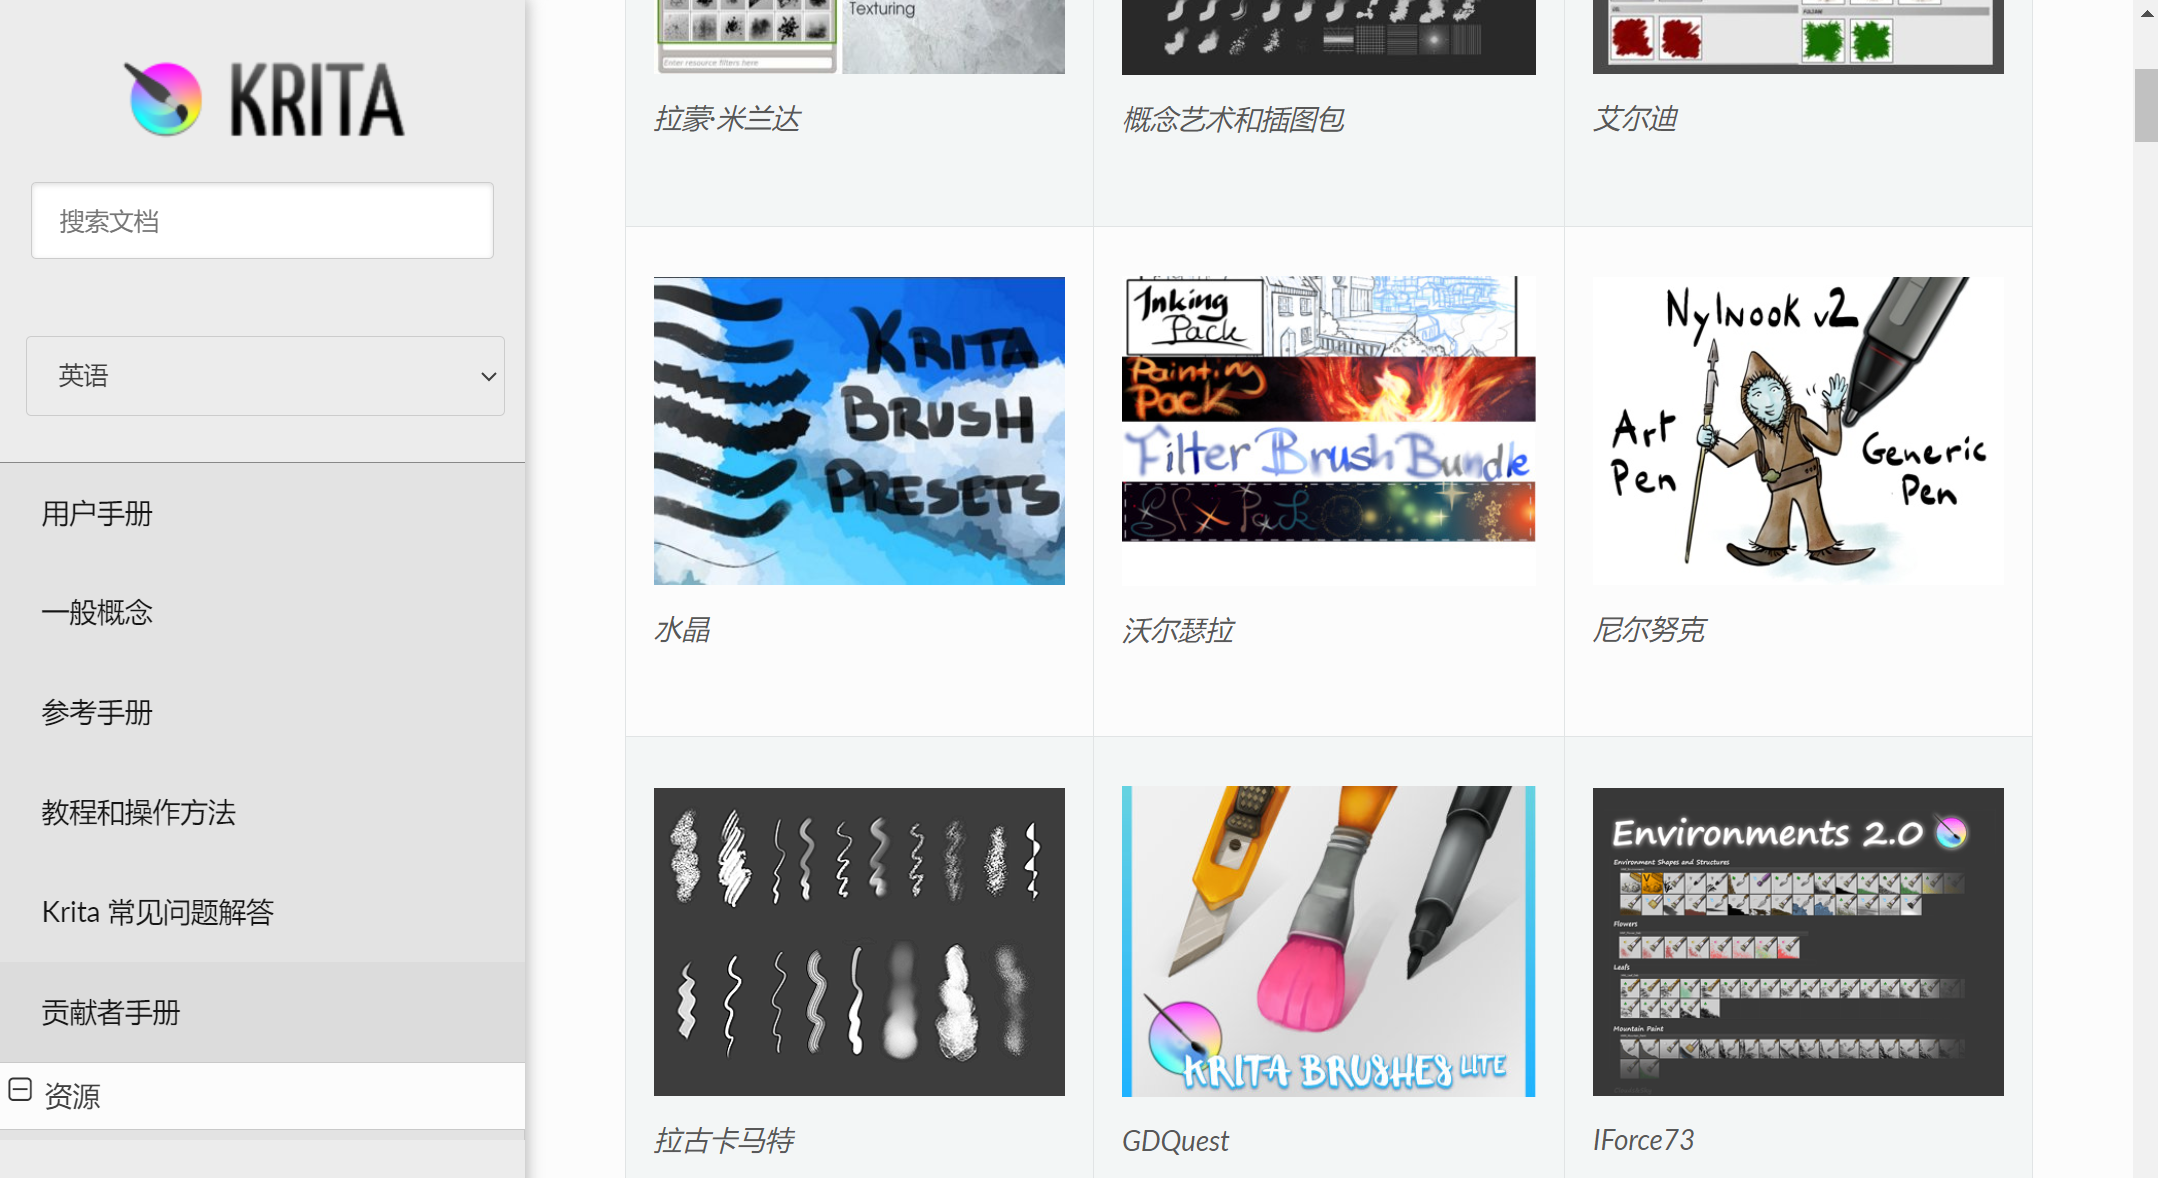Click the IForce73 caption
Screen dimensions: 2158x1178
coord(1643,1140)
